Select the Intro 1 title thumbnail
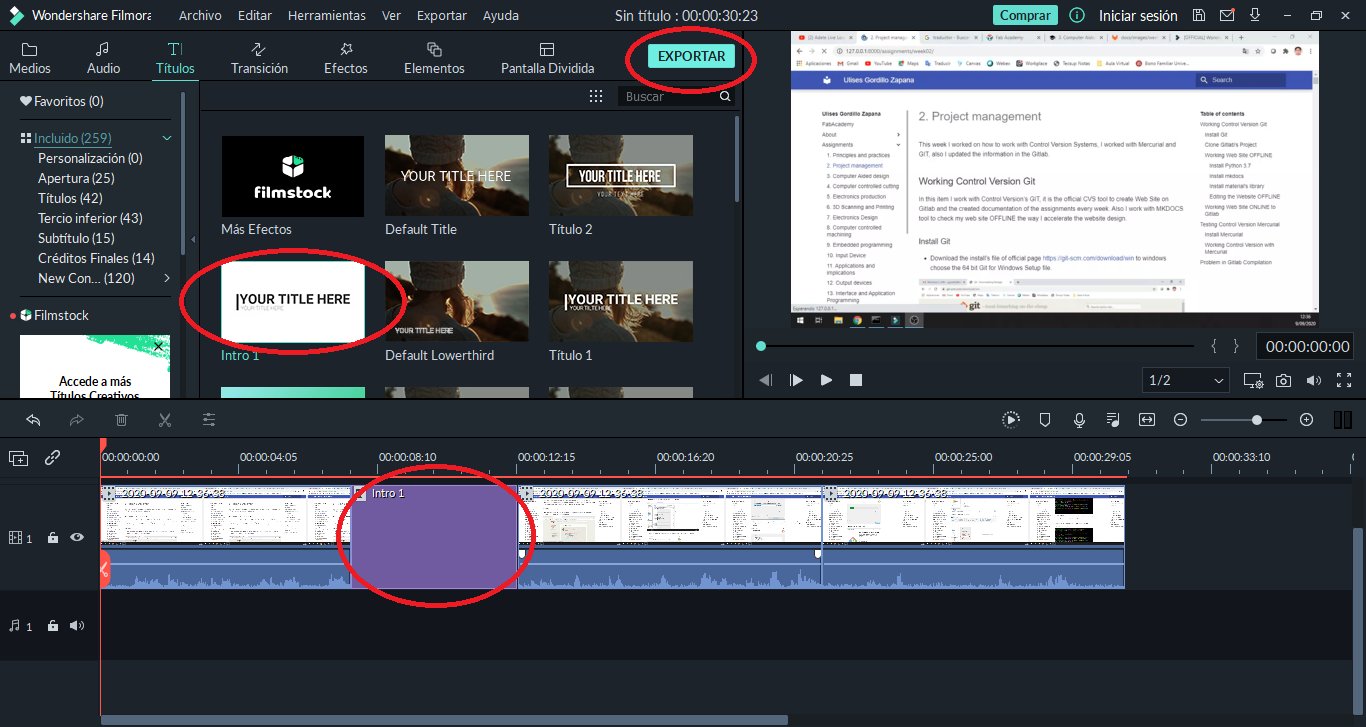The height and width of the screenshot is (727, 1366). click(293, 302)
